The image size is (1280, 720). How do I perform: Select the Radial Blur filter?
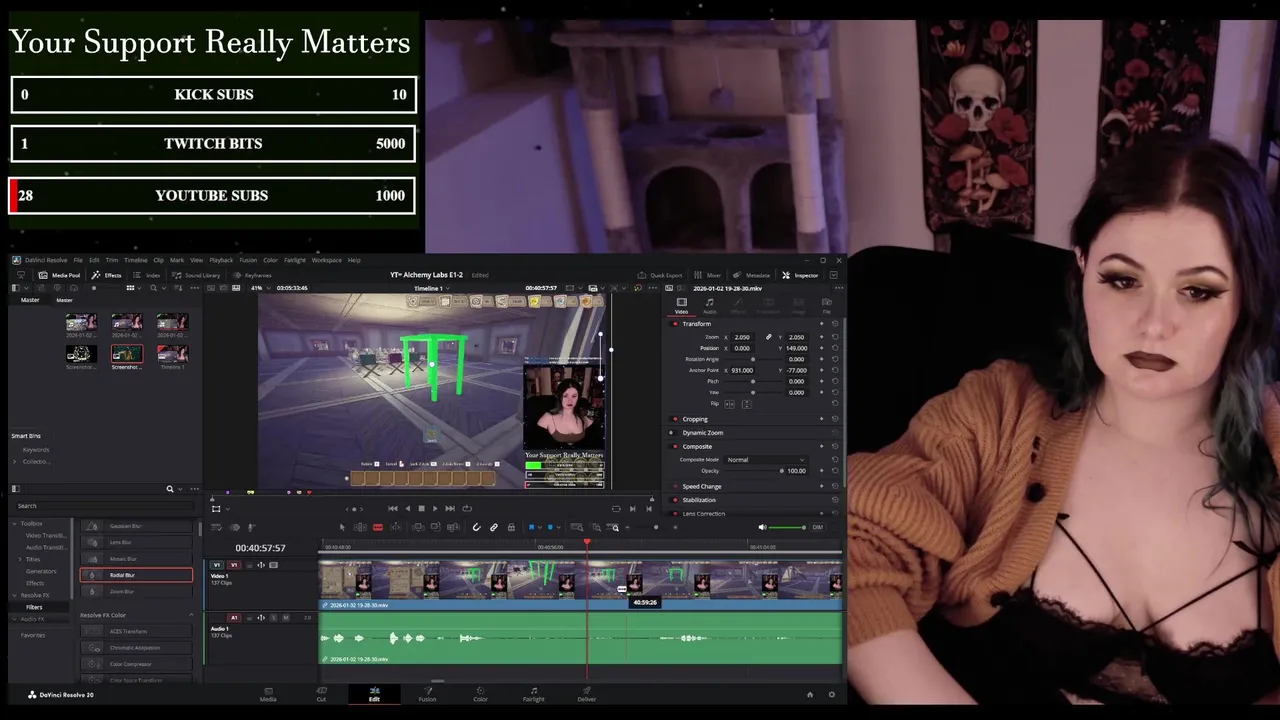pyautogui.click(x=136, y=575)
